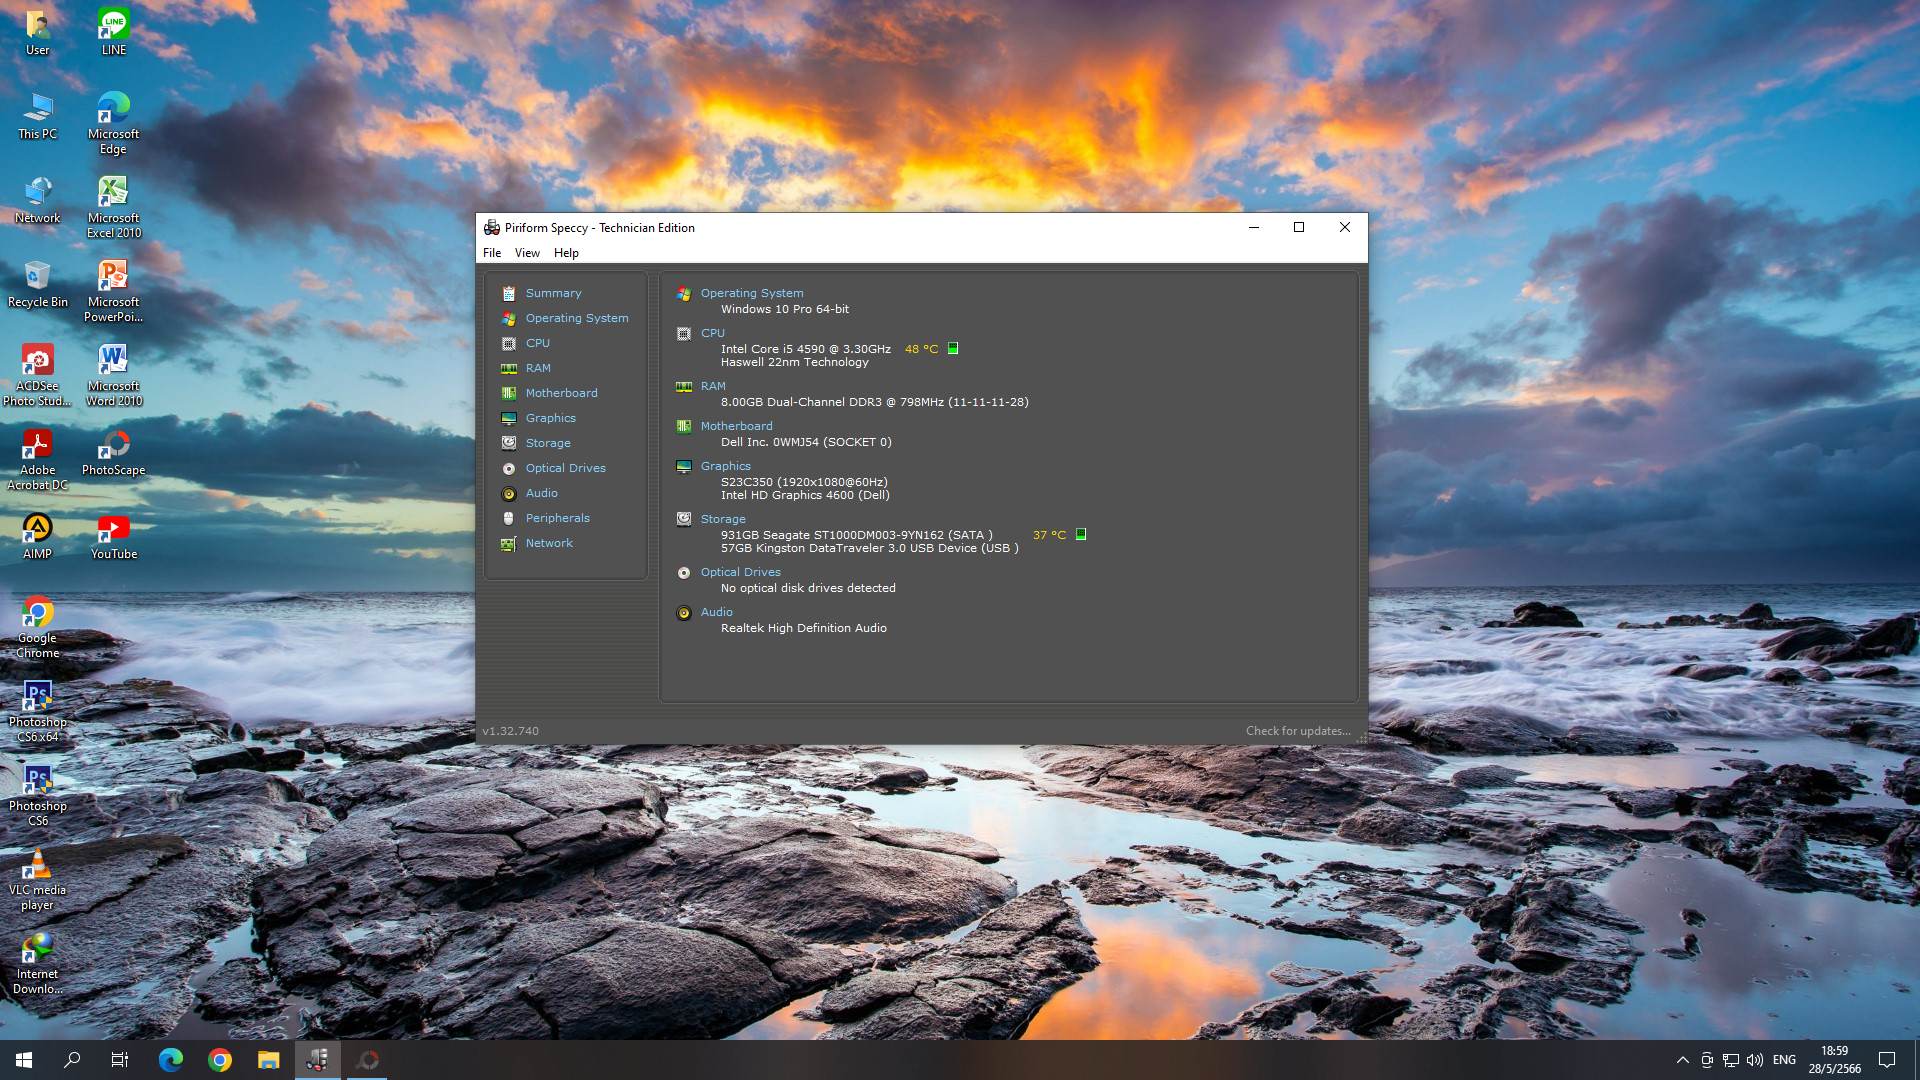Select Summary in the sidebar
This screenshot has height=1080, width=1920.
[x=553, y=293]
